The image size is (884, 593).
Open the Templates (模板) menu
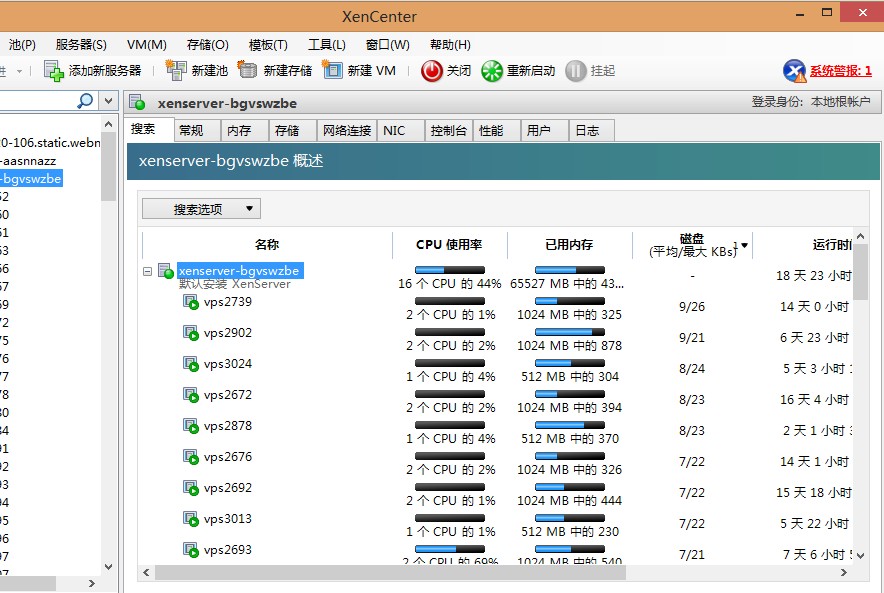coord(268,45)
